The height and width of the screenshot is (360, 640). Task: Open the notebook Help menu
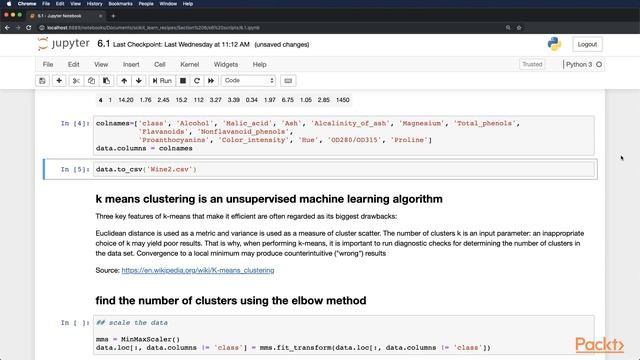pos(259,64)
